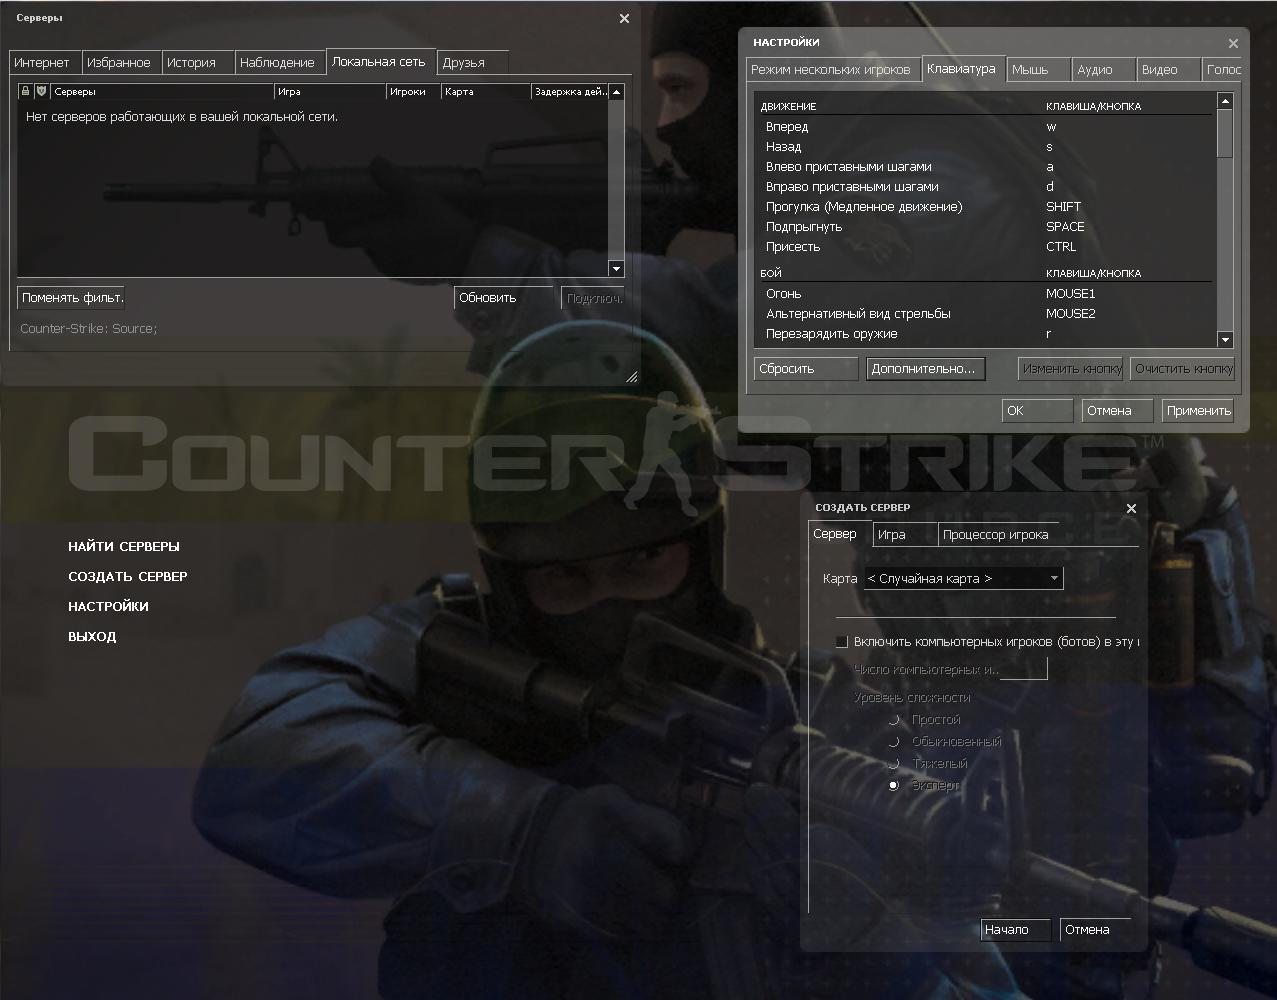This screenshot has height=1000, width=1277.
Task: Select the Простой difficulty radio button
Action: point(894,720)
